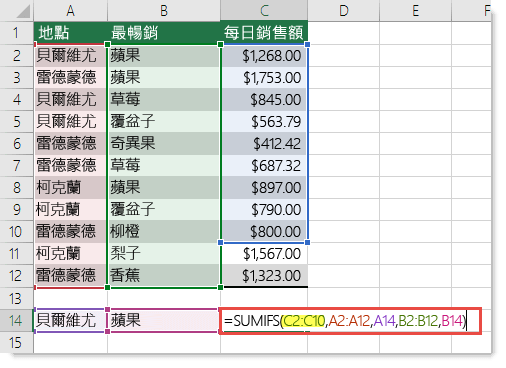Viewport: 506px width, 368px height.
Task: Select row 13 header
Action: point(16,298)
